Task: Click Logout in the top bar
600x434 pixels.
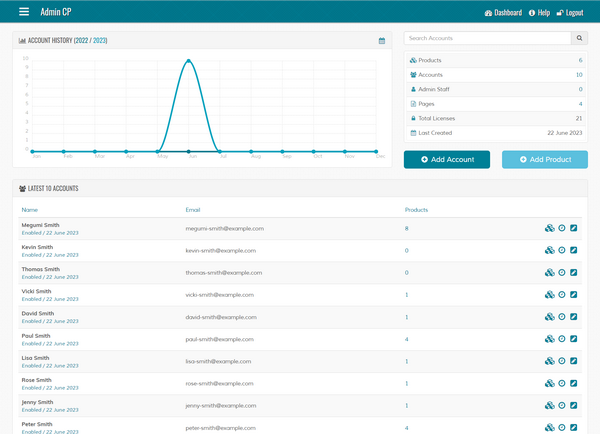Action: point(570,13)
